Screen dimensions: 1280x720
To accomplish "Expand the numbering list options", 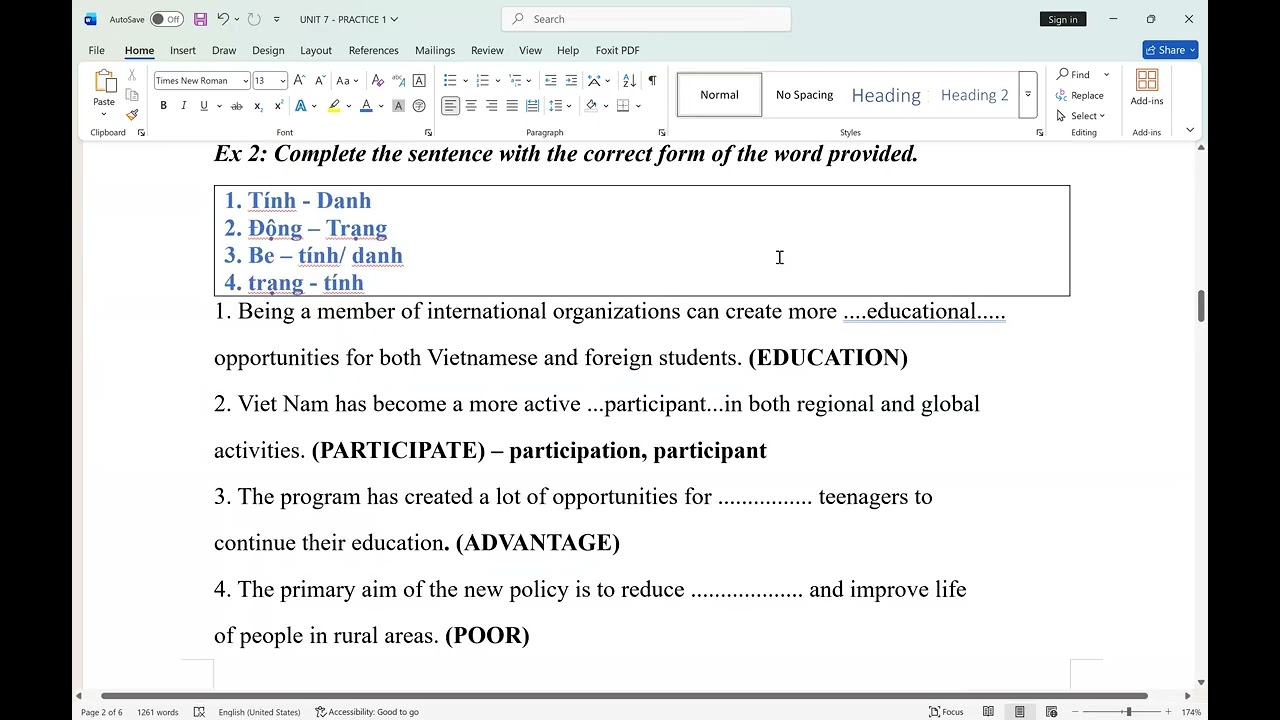I will point(498,80).
